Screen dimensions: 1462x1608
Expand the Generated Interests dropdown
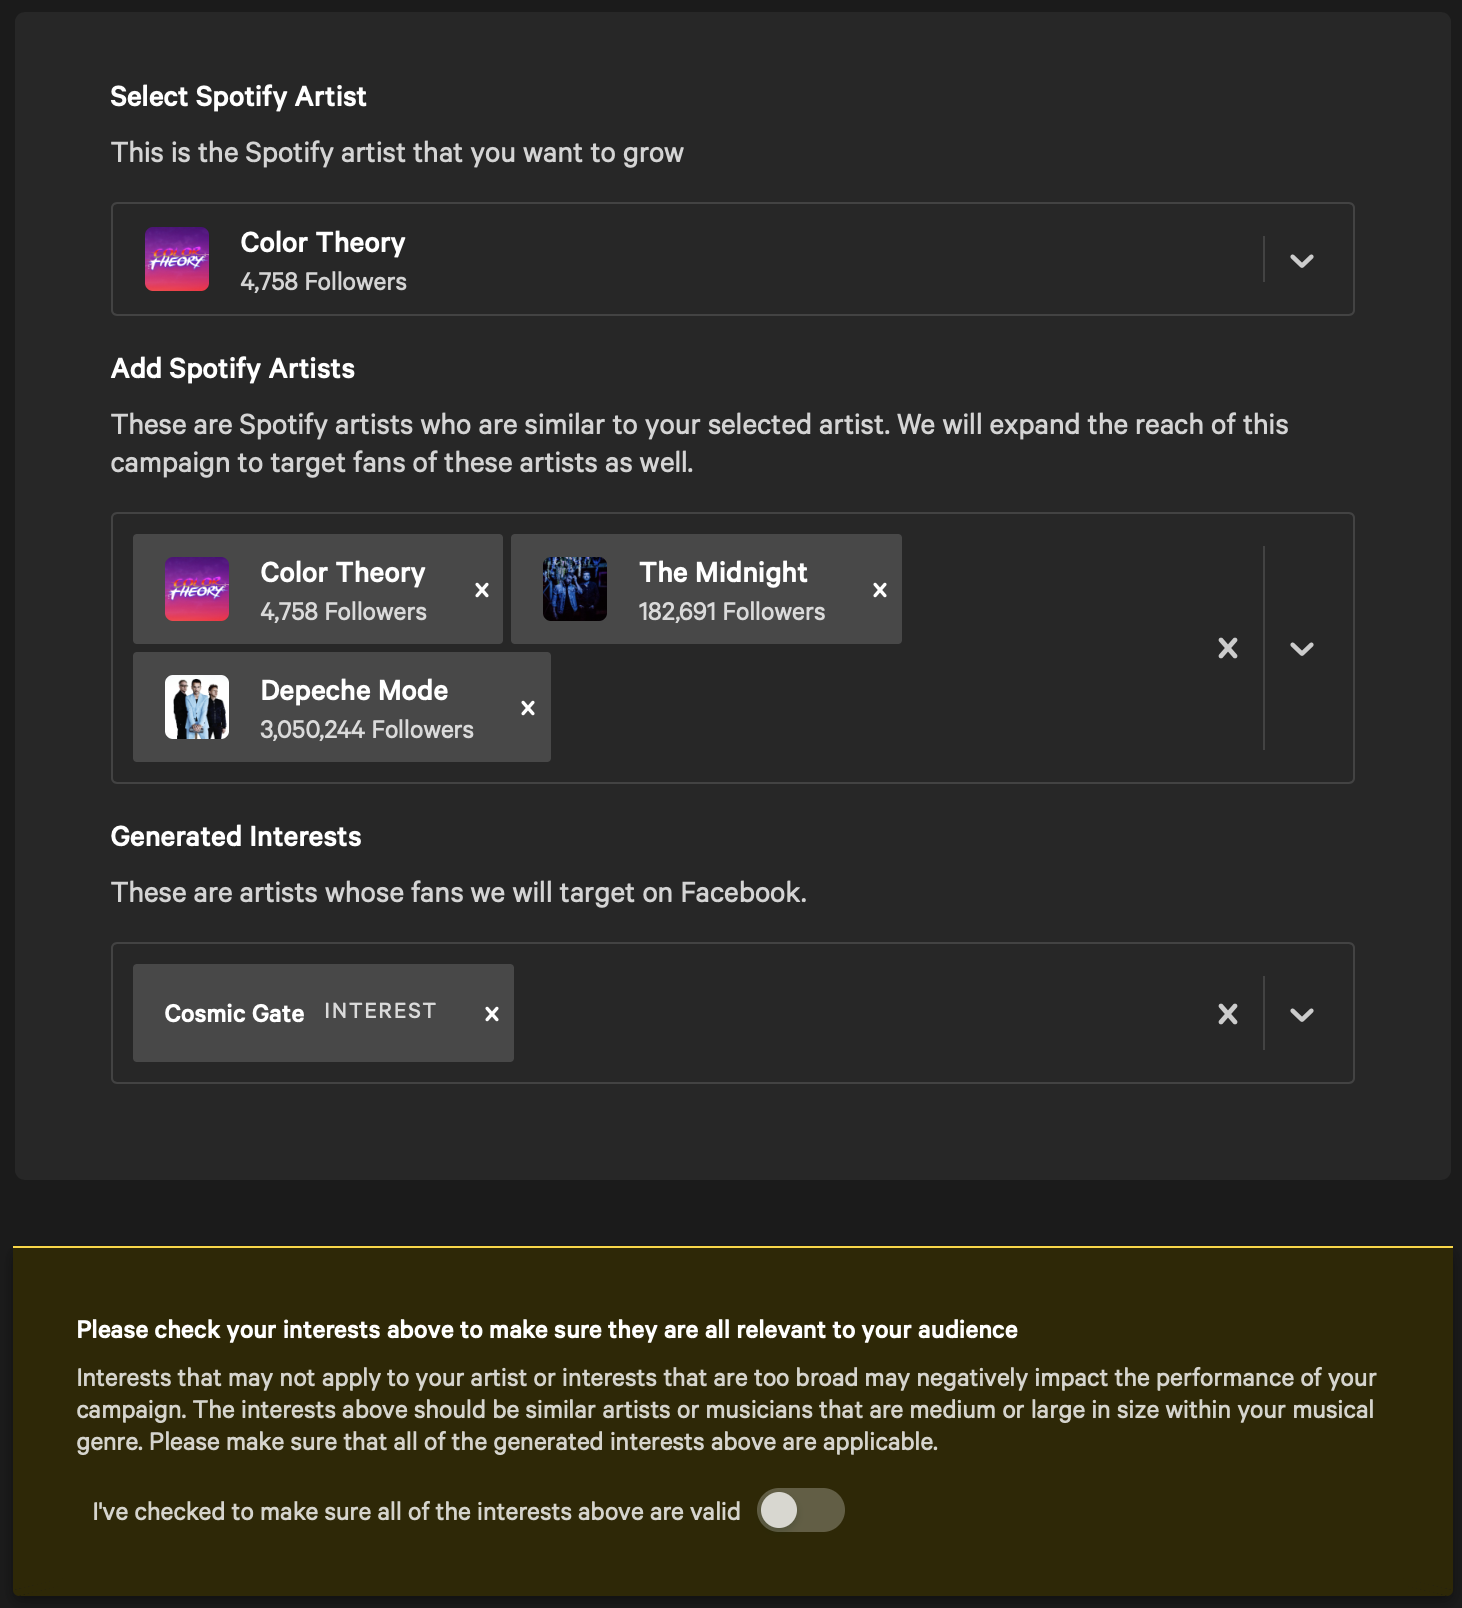1302,1015
